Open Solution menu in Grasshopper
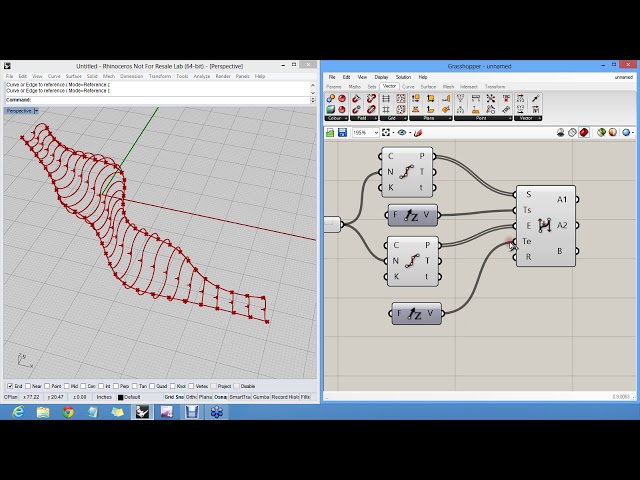 pos(403,77)
